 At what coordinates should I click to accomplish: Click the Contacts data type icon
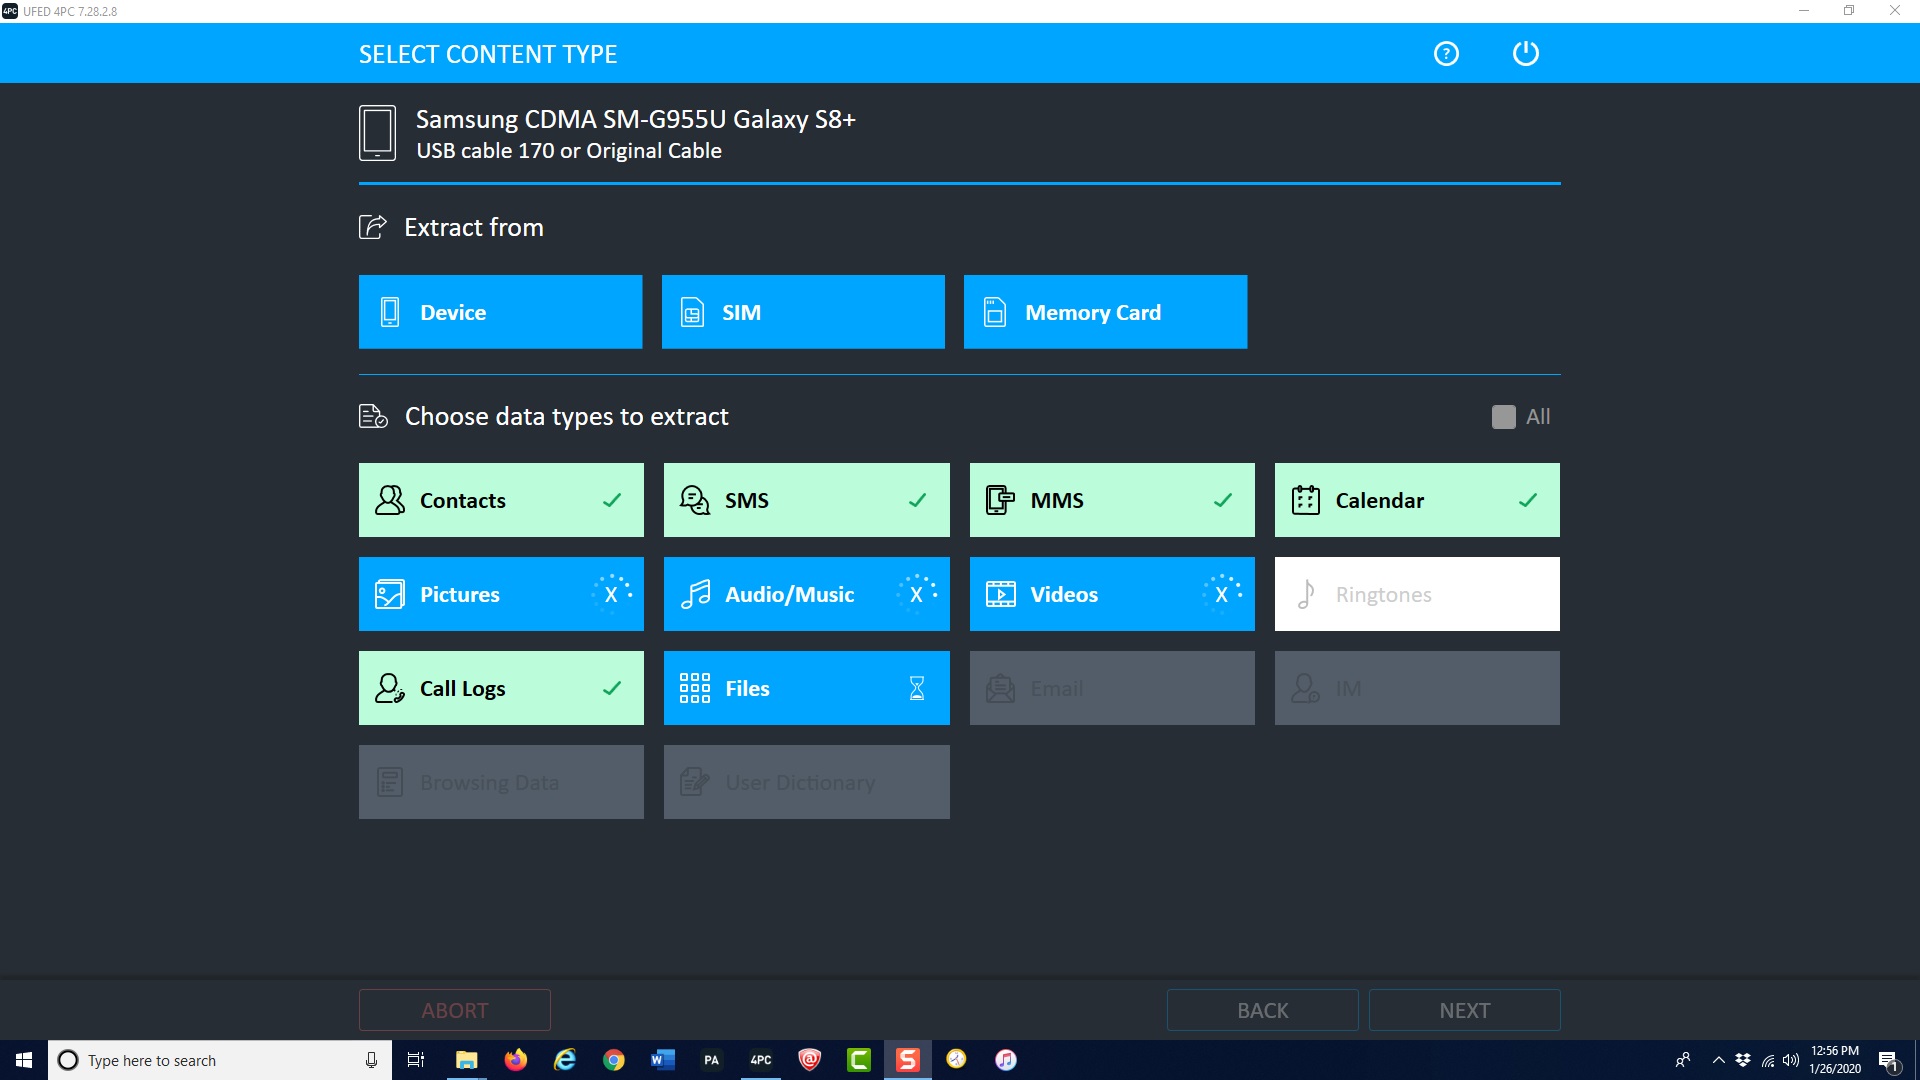click(x=390, y=500)
